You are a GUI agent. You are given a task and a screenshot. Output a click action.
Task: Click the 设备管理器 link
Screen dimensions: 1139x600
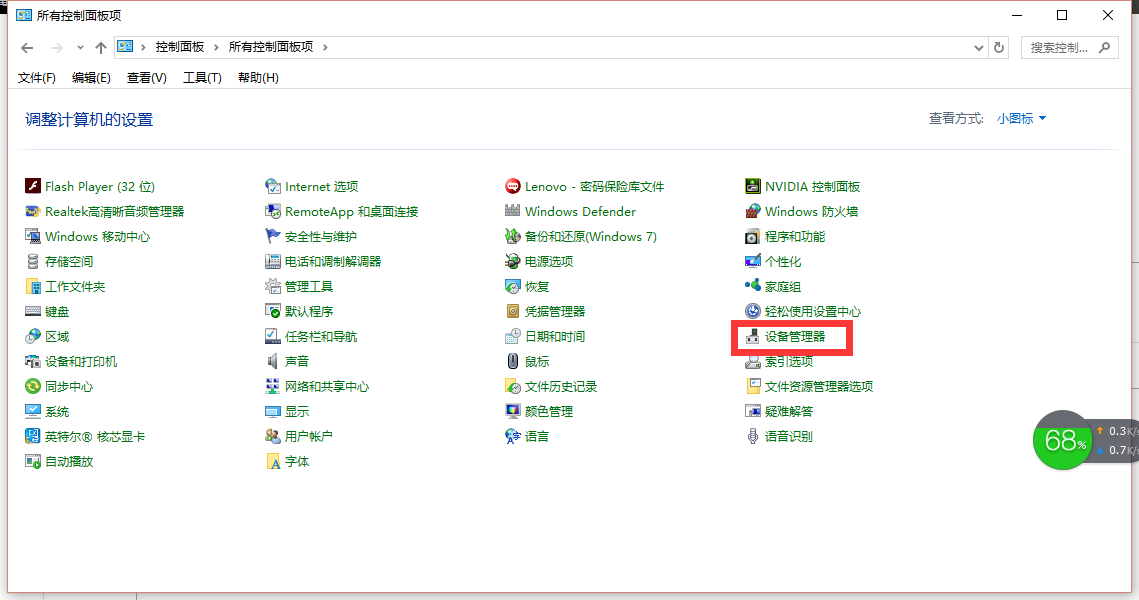[795, 336]
